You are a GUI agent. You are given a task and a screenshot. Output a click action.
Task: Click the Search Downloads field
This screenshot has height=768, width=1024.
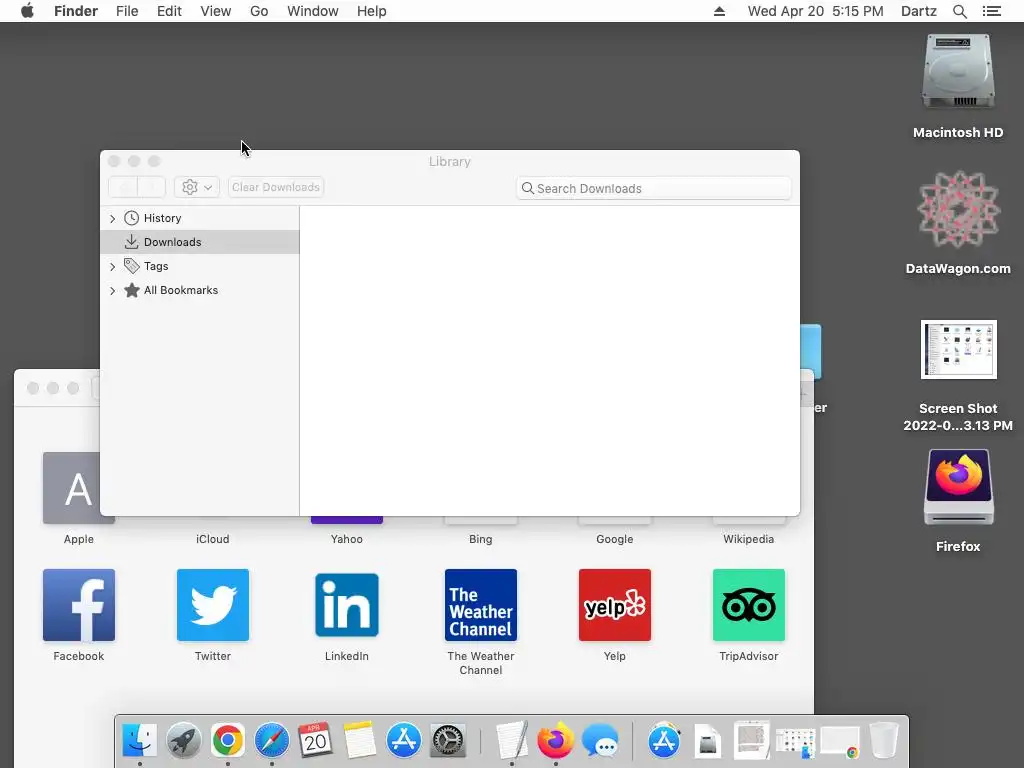click(x=654, y=188)
